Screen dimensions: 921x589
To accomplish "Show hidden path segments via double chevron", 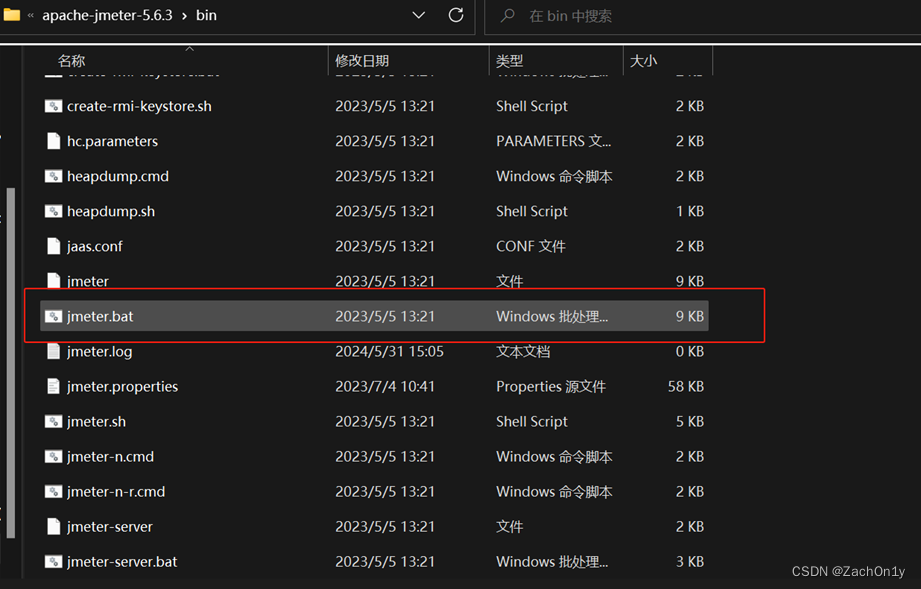I will click(31, 15).
